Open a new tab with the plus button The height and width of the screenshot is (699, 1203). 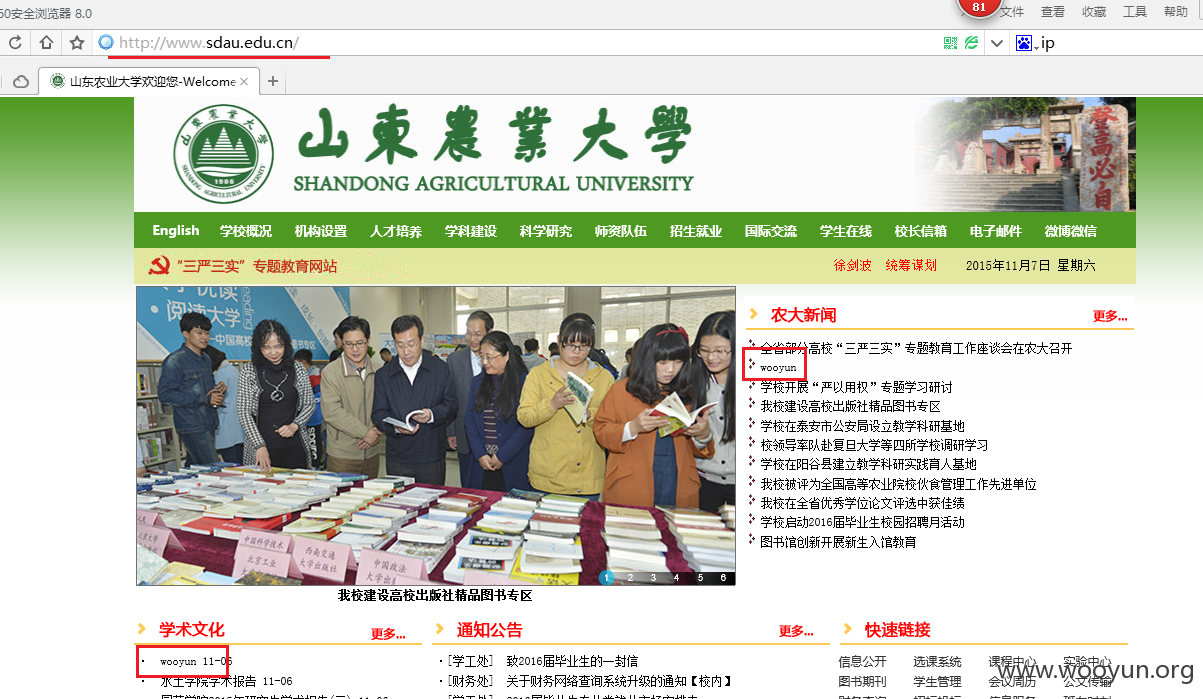(272, 81)
